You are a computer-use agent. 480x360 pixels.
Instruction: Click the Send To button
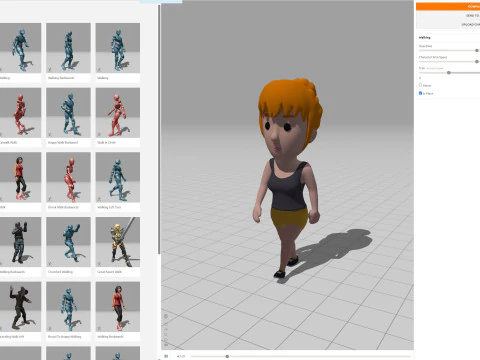[x=448, y=15]
